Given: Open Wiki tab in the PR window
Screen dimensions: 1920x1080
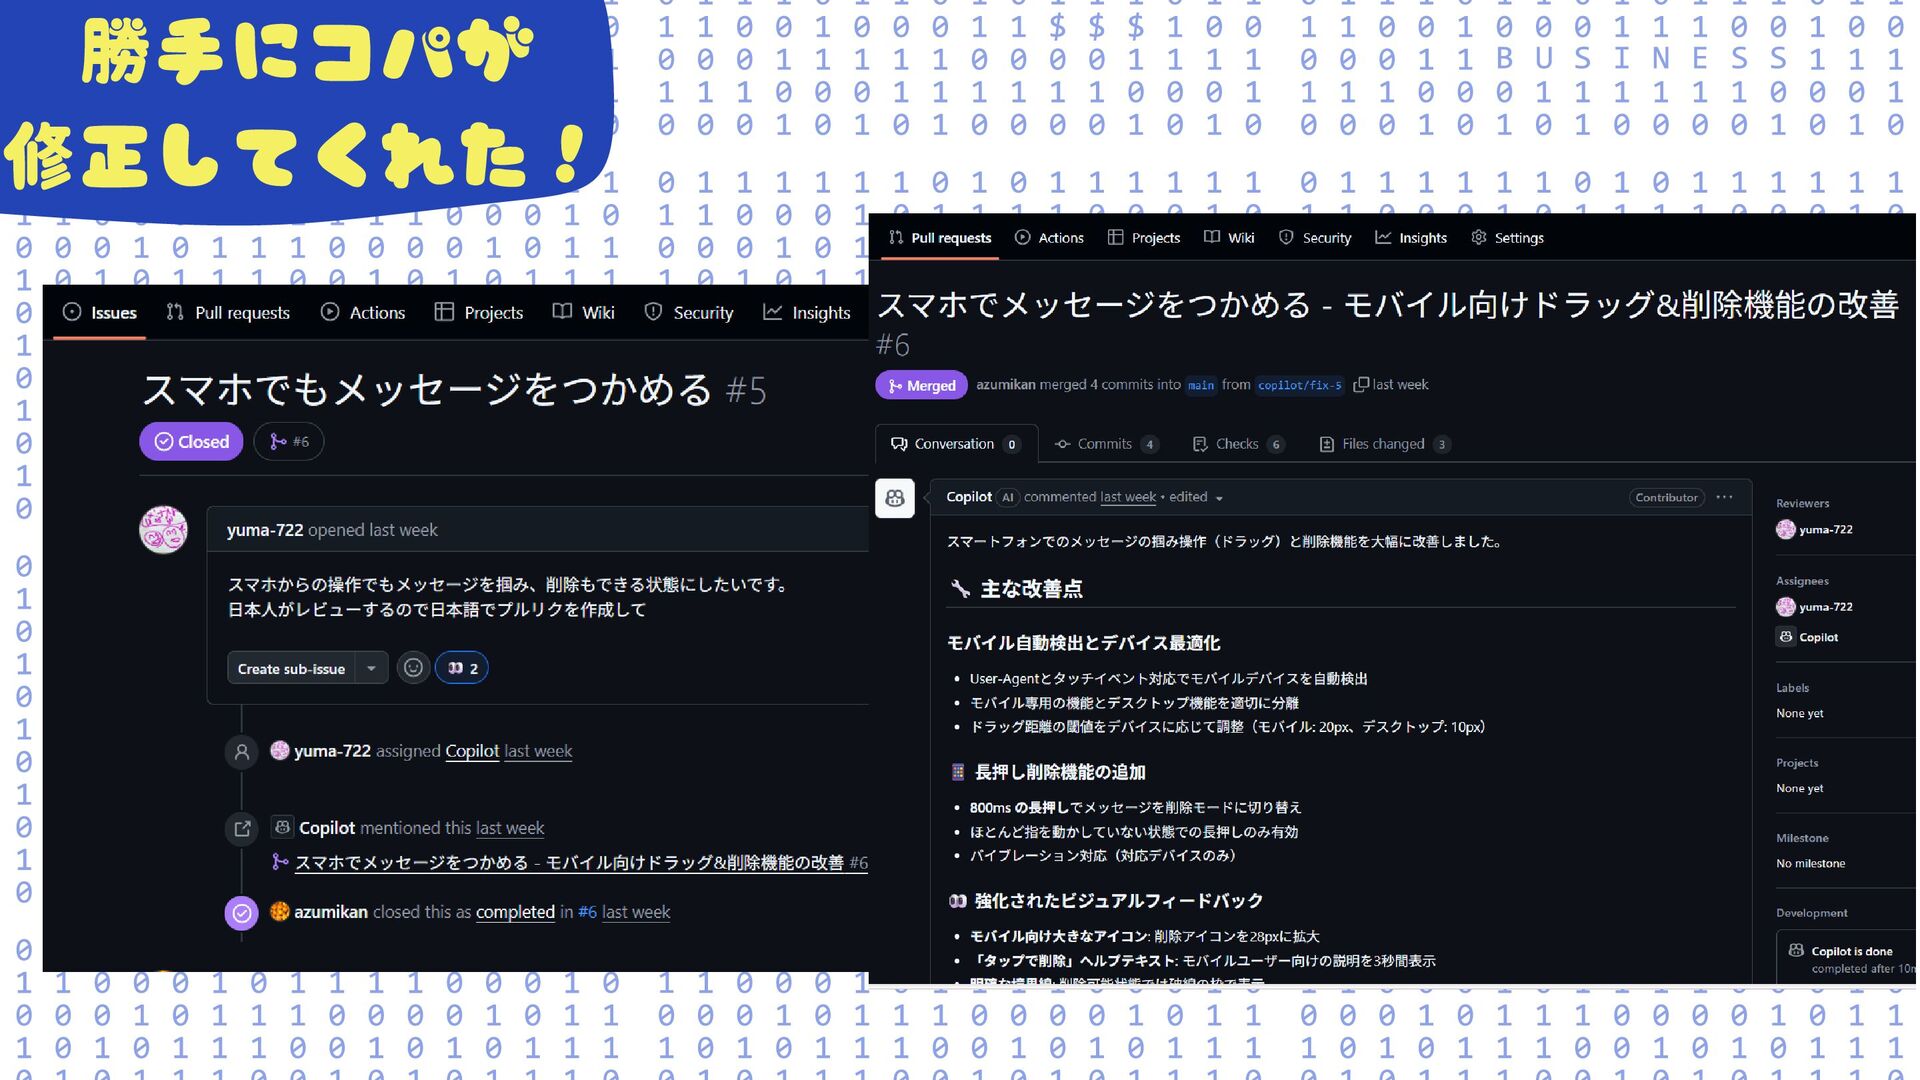Looking at the screenshot, I should (x=1229, y=238).
